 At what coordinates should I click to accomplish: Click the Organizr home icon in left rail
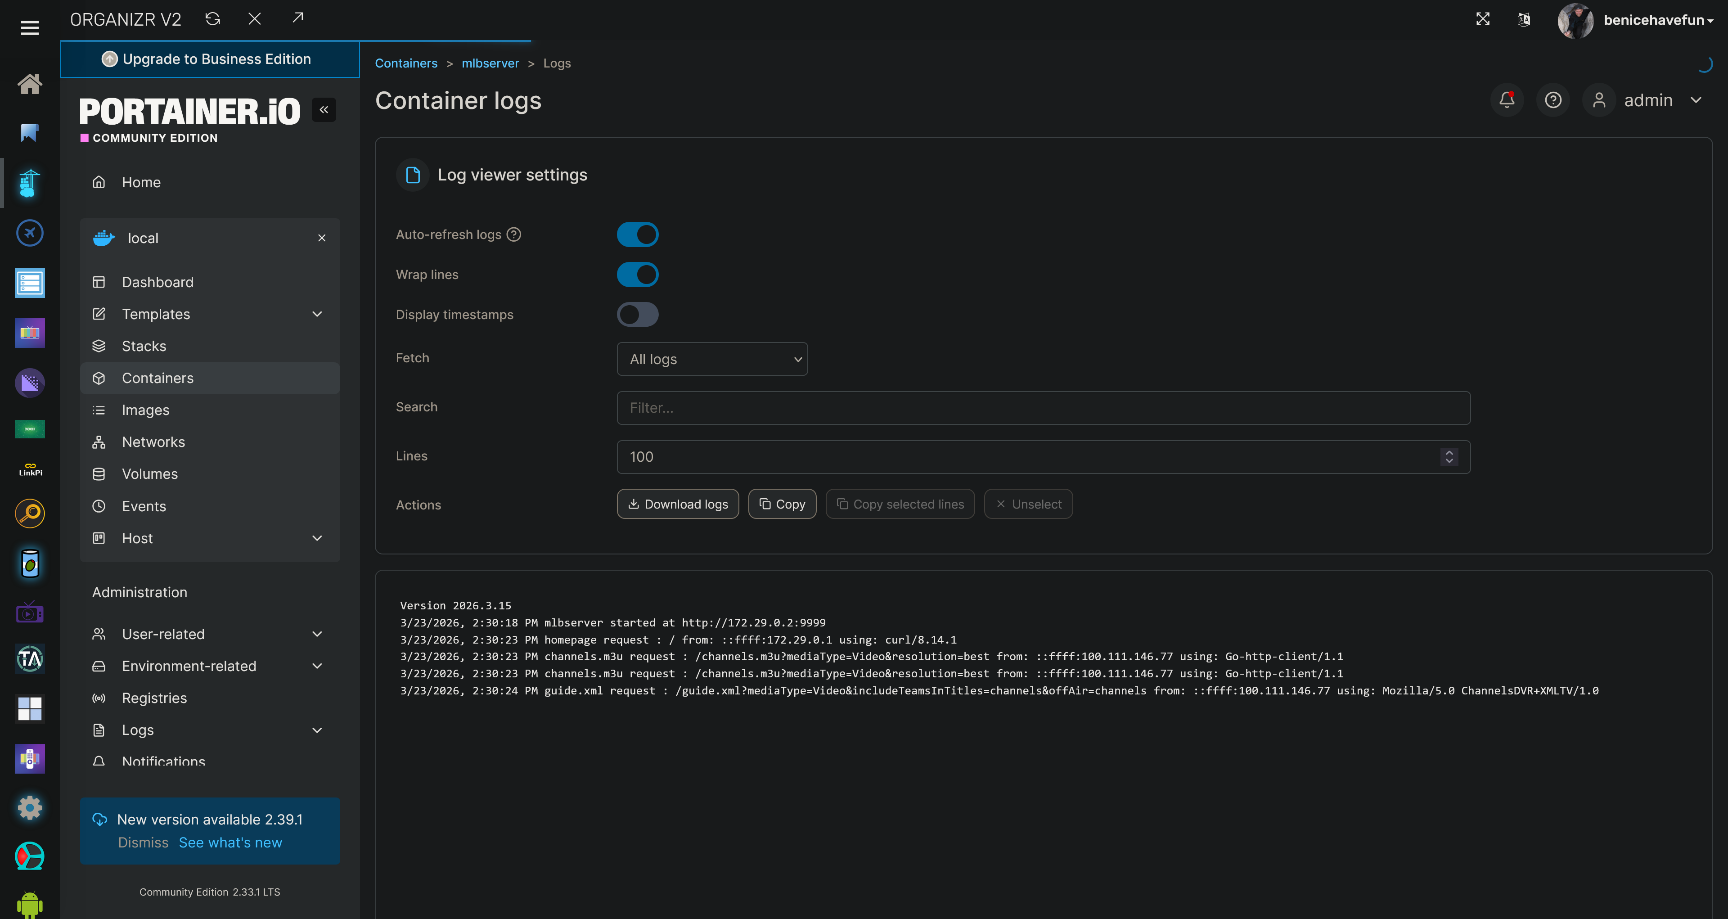point(30,84)
